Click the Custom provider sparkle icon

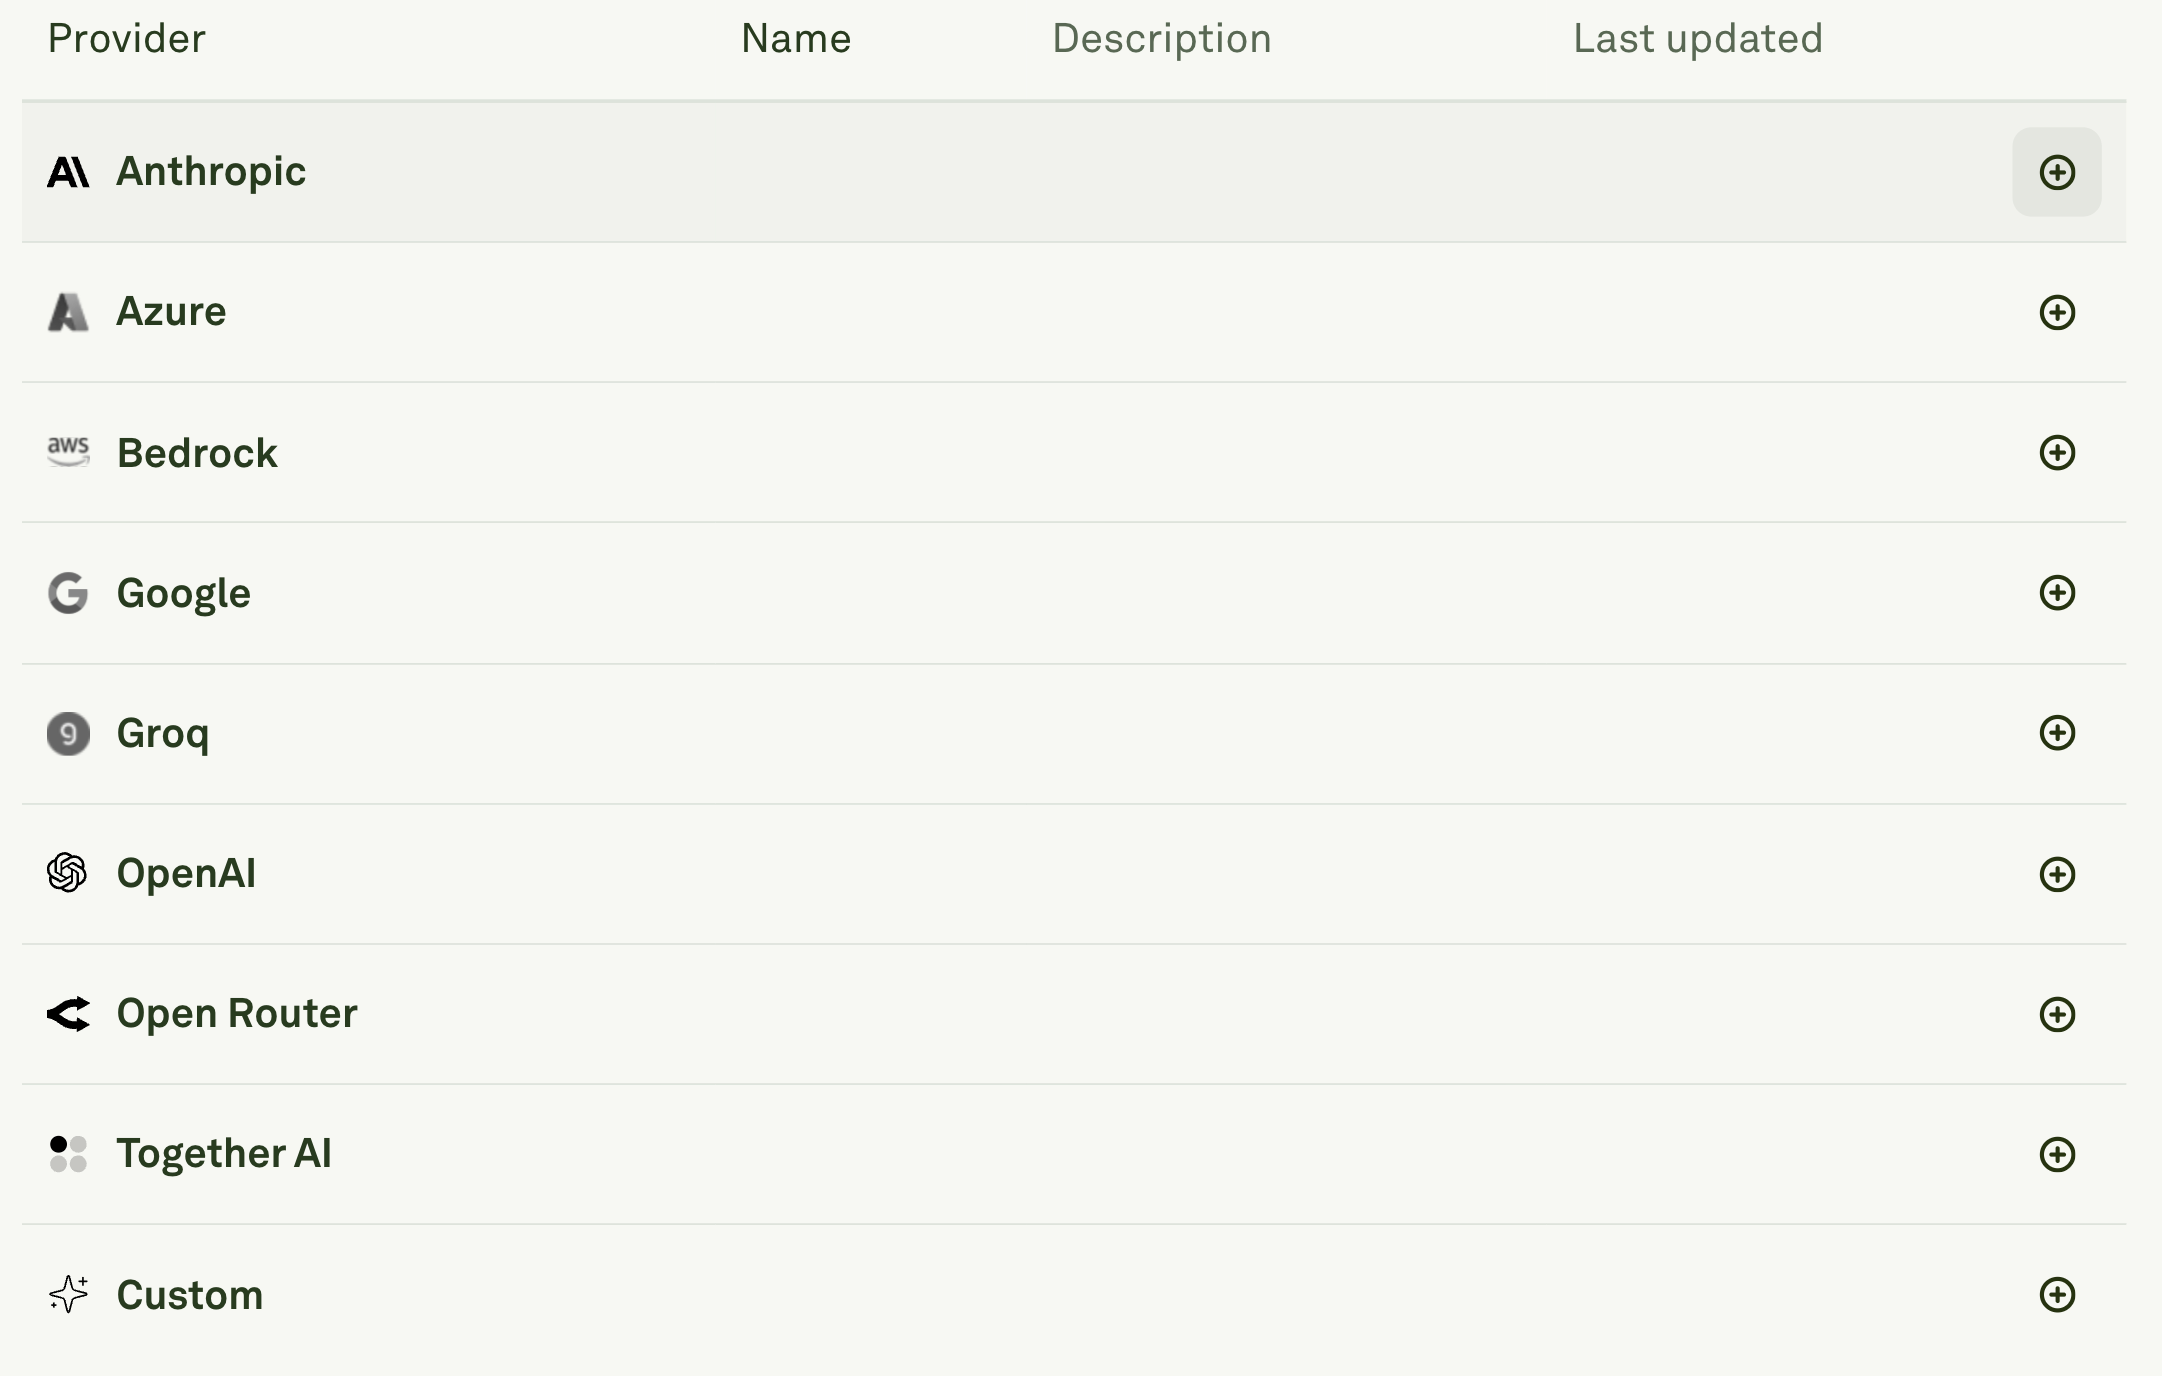point(69,1294)
